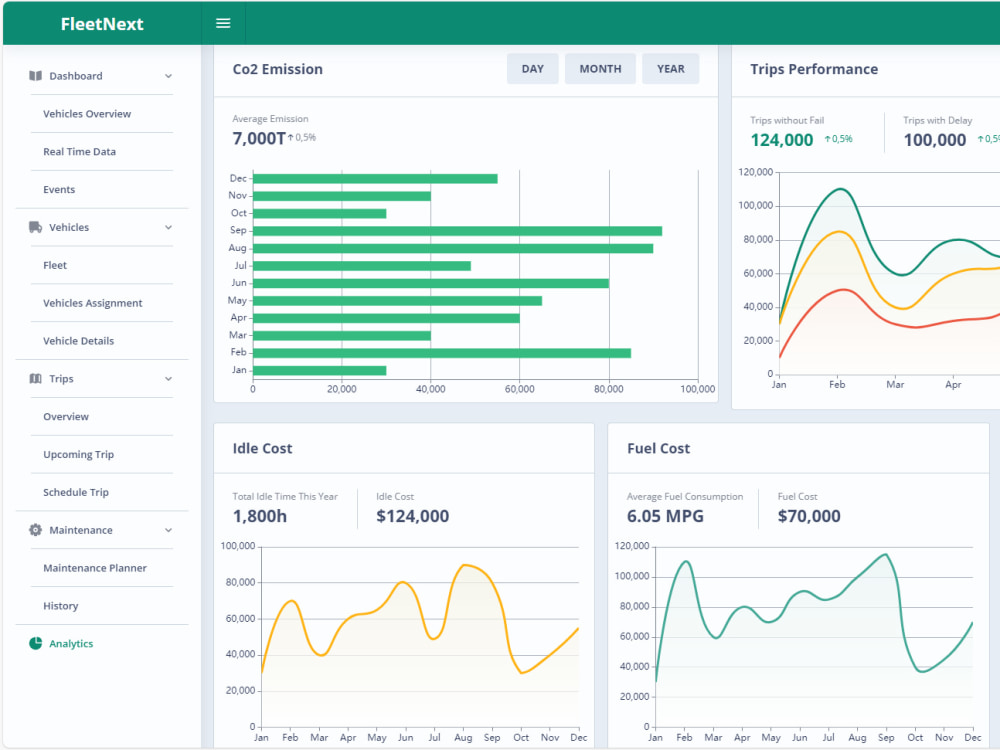The width and height of the screenshot is (1000, 750).
Task: Click the Maintenance gear icon
Action: [x=36, y=530]
